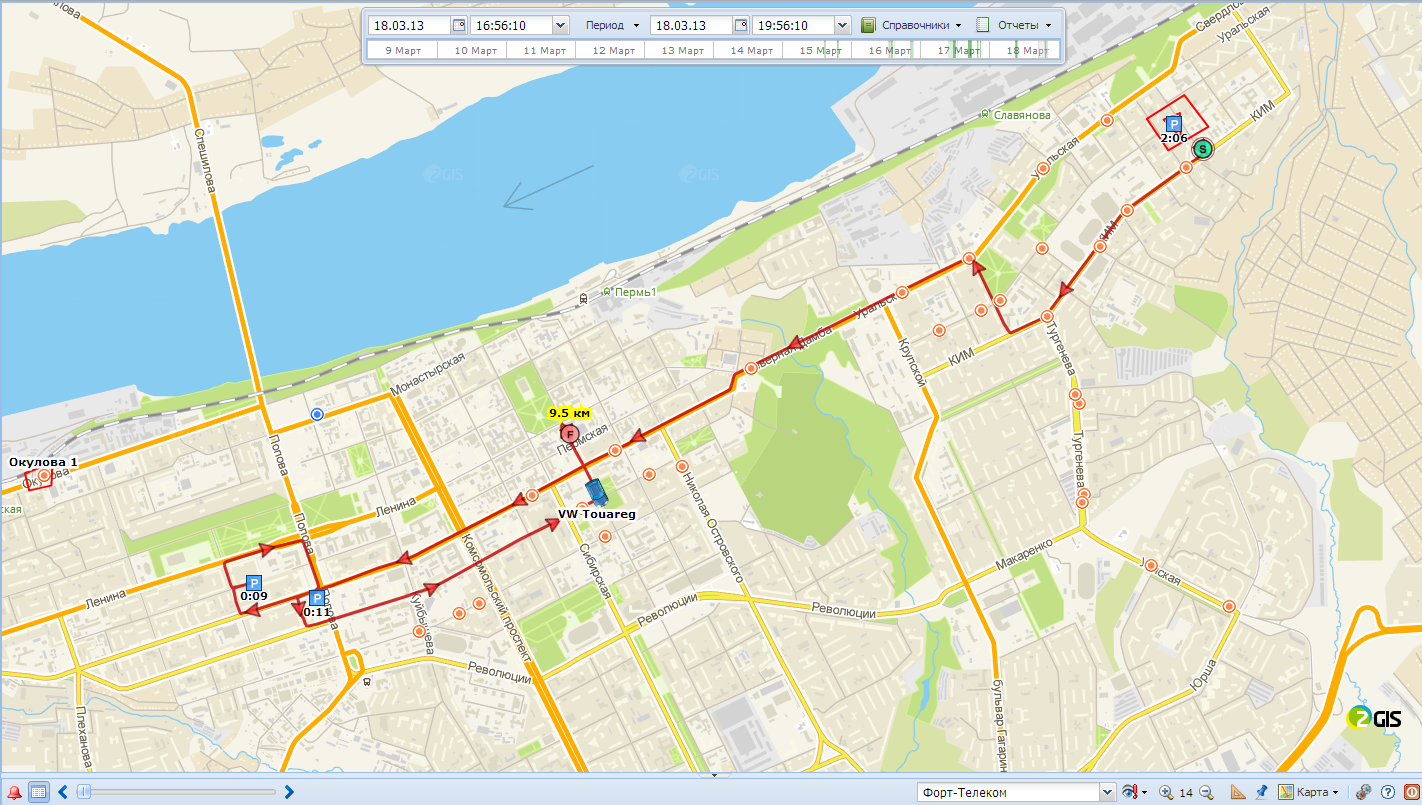The image size is (1422, 805).
Task: Open settings via the gears icon
Action: [1362, 792]
